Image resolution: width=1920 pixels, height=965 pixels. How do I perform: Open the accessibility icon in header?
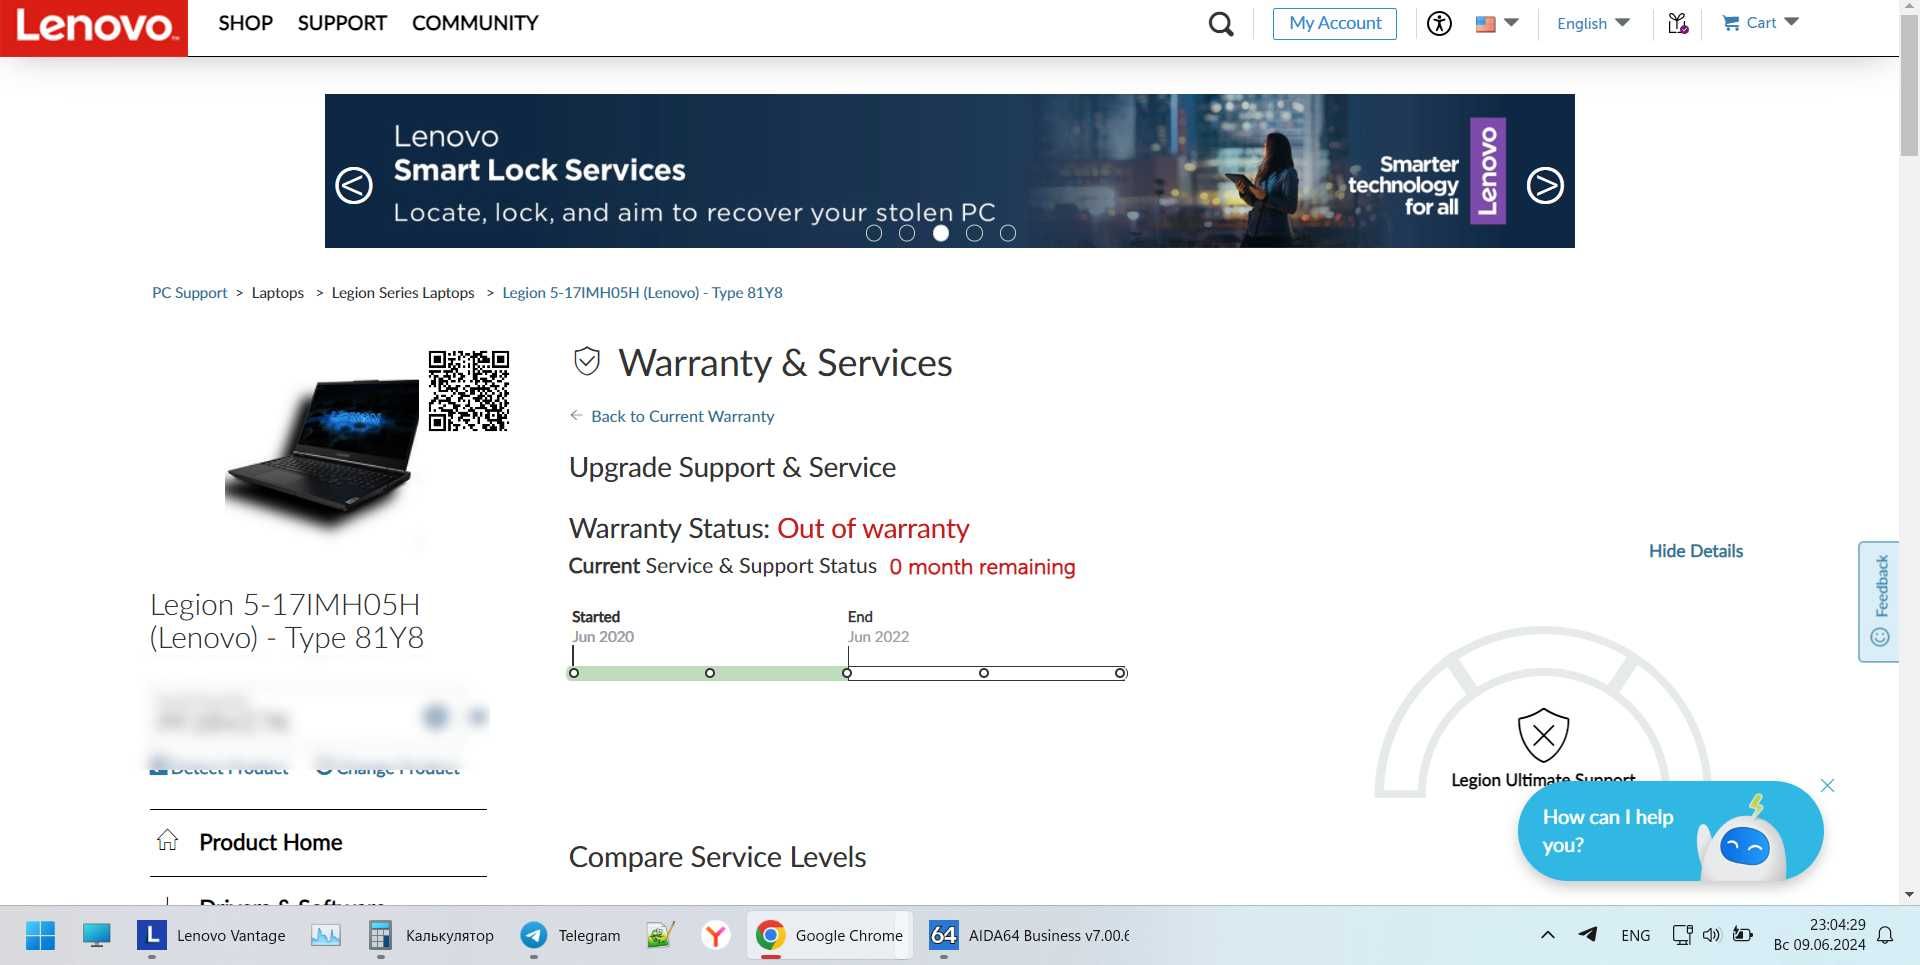coord(1439,24)
